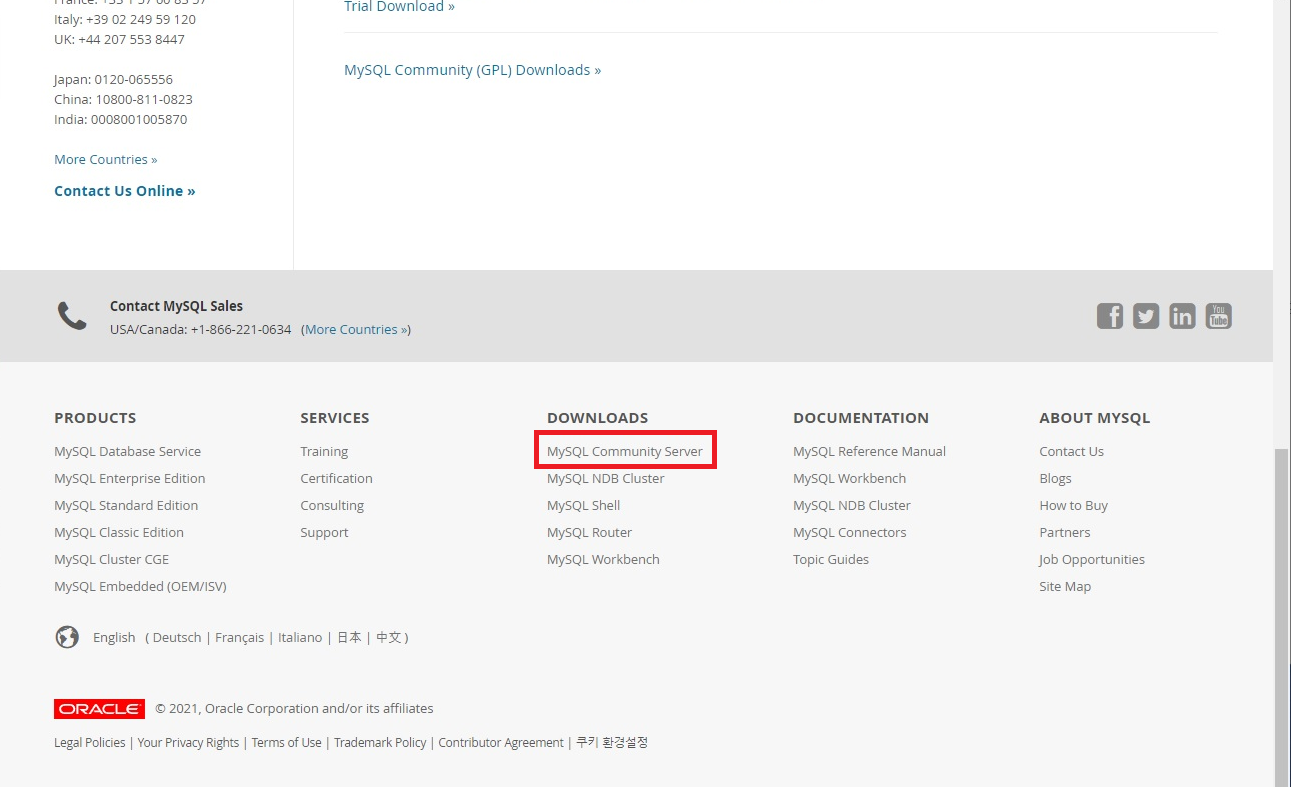Click the vertical scrollbar thumb
This screenshot has width=1291, height=787.
click(x=1282, y=618)
